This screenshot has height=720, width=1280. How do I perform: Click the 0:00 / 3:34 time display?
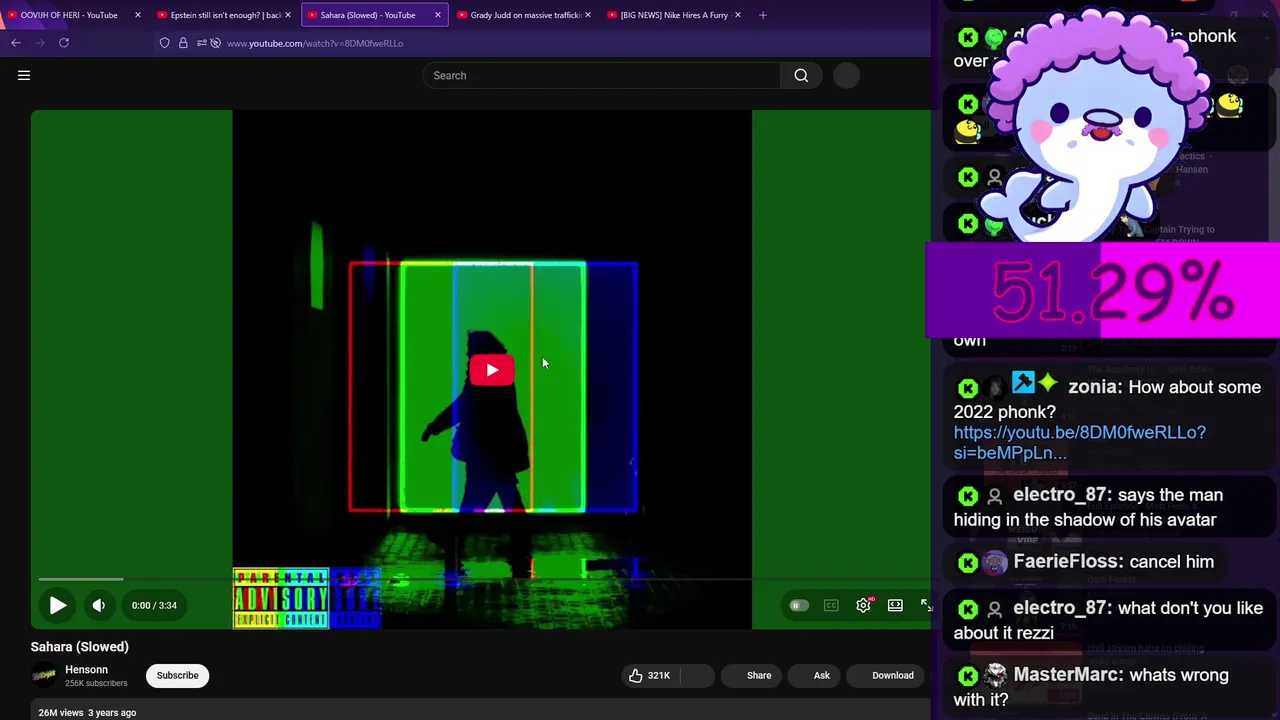[154, 605]
